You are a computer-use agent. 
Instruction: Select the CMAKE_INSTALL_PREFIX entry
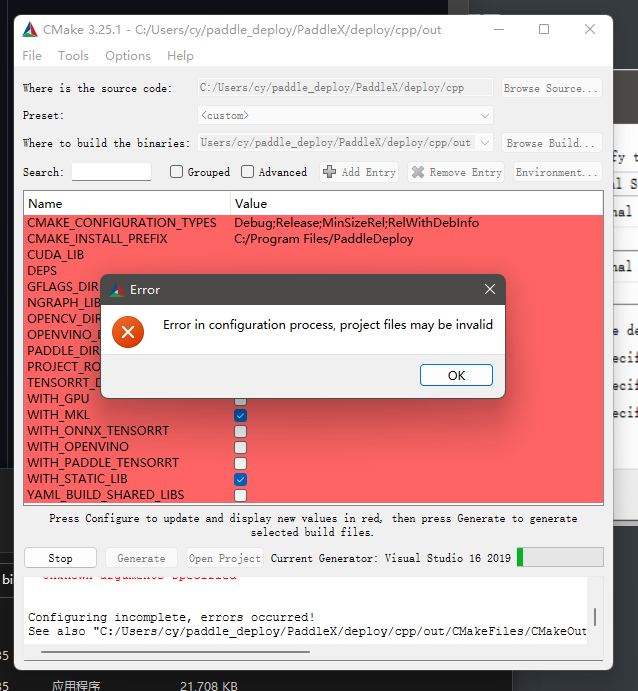[x=97, y=239]
